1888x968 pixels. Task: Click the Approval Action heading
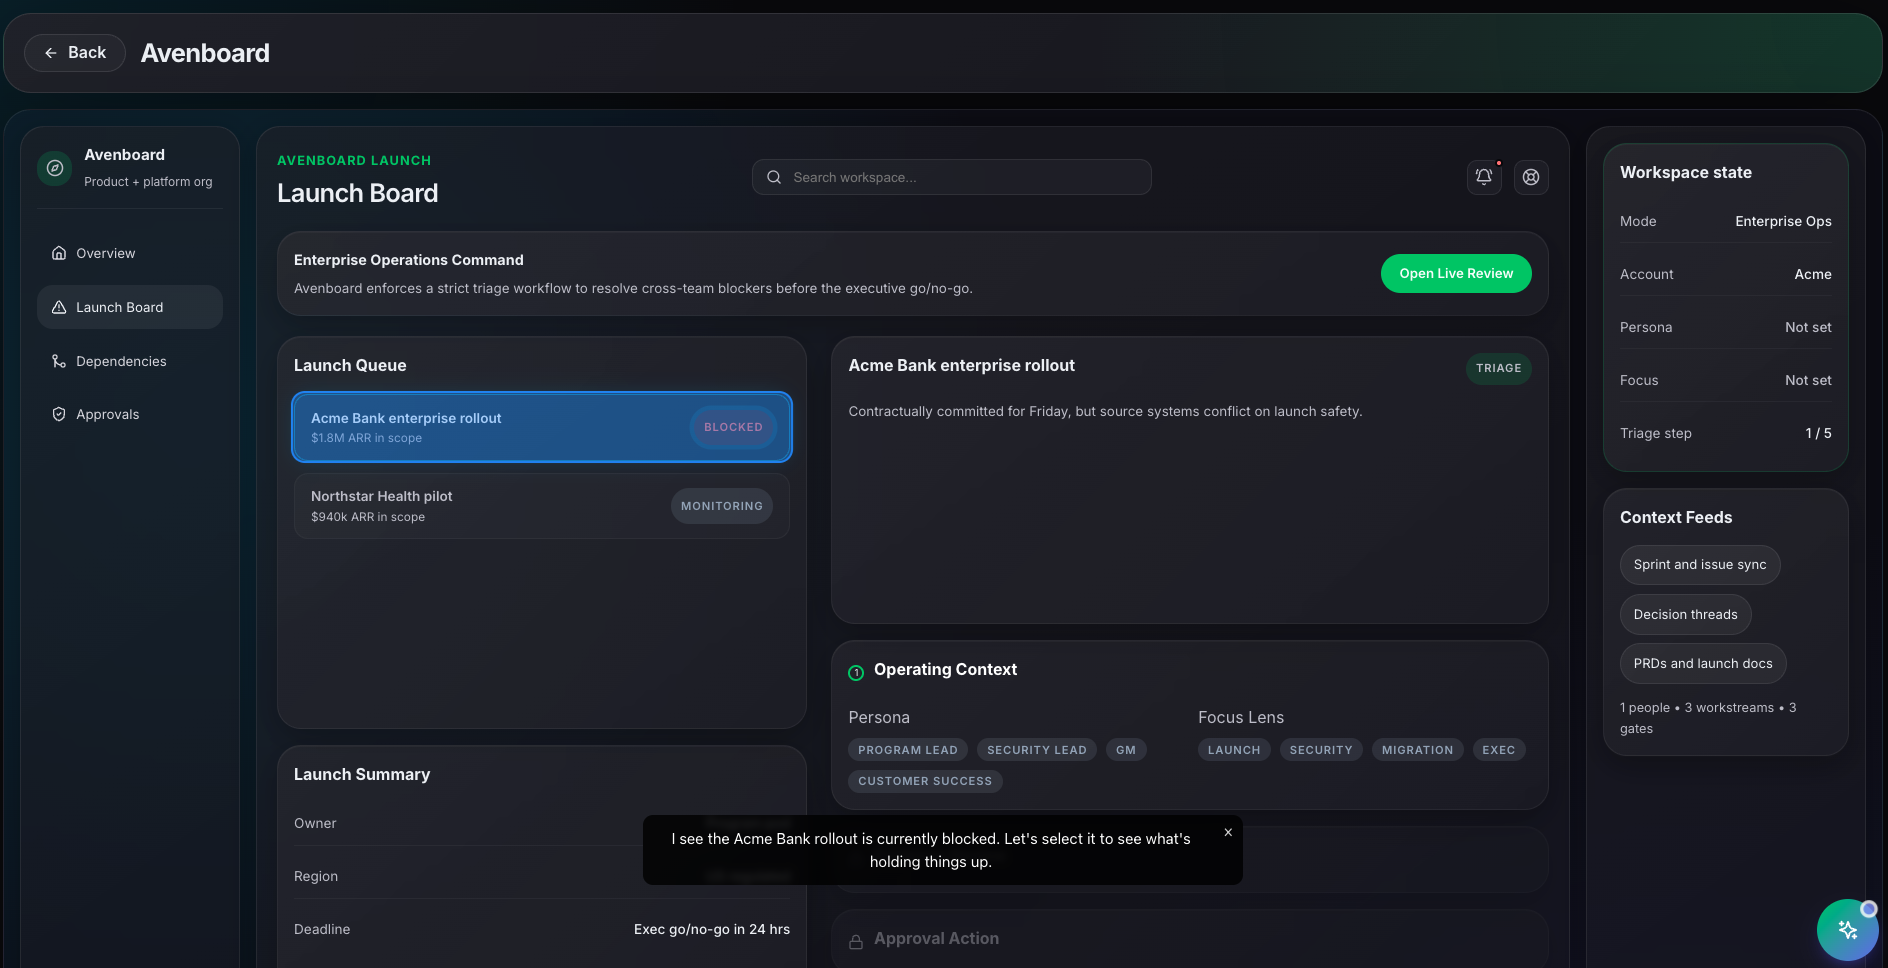point(936,938)
